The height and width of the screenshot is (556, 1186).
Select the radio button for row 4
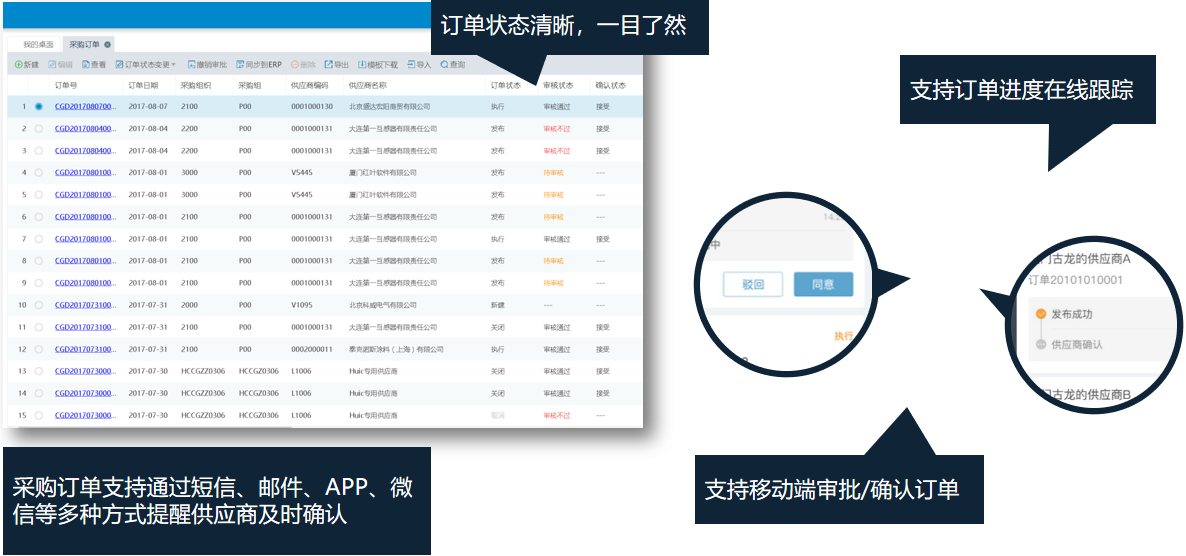[39, 172]
